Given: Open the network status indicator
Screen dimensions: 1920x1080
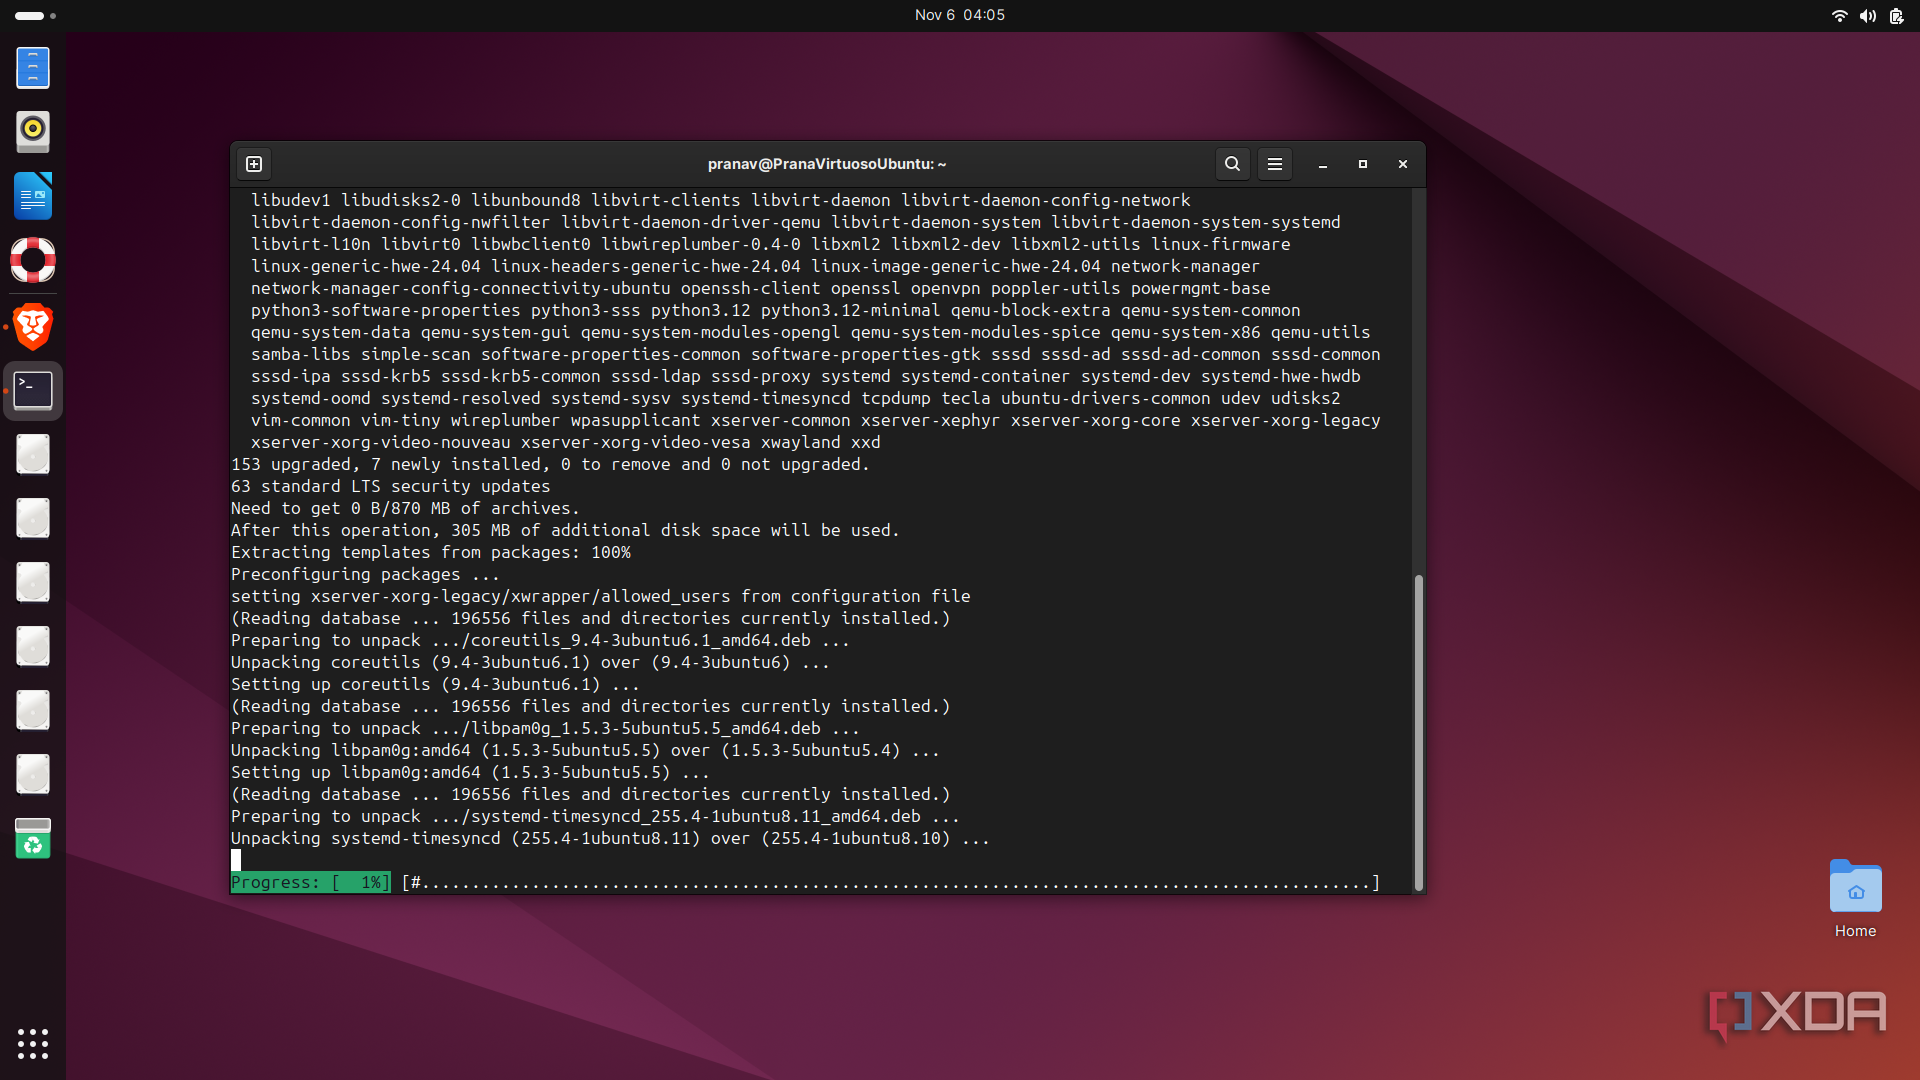Looking at the screenshot, I should point(1838,15).
